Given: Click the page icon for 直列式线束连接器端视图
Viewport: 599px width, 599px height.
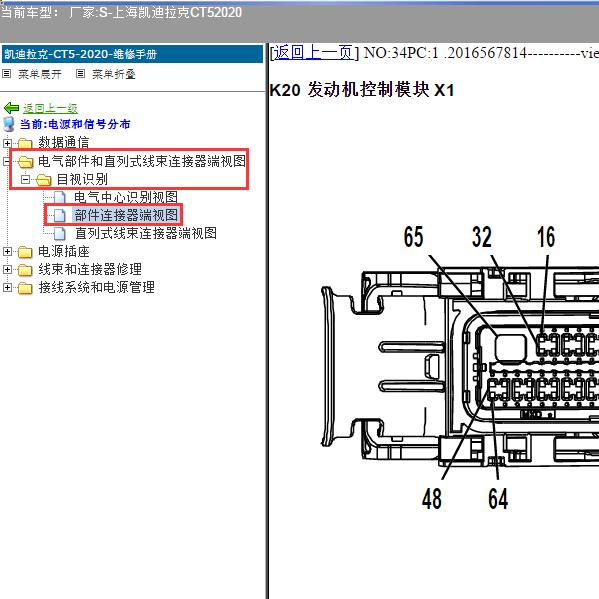Looking at the screenshot, I should click(59, 233).
